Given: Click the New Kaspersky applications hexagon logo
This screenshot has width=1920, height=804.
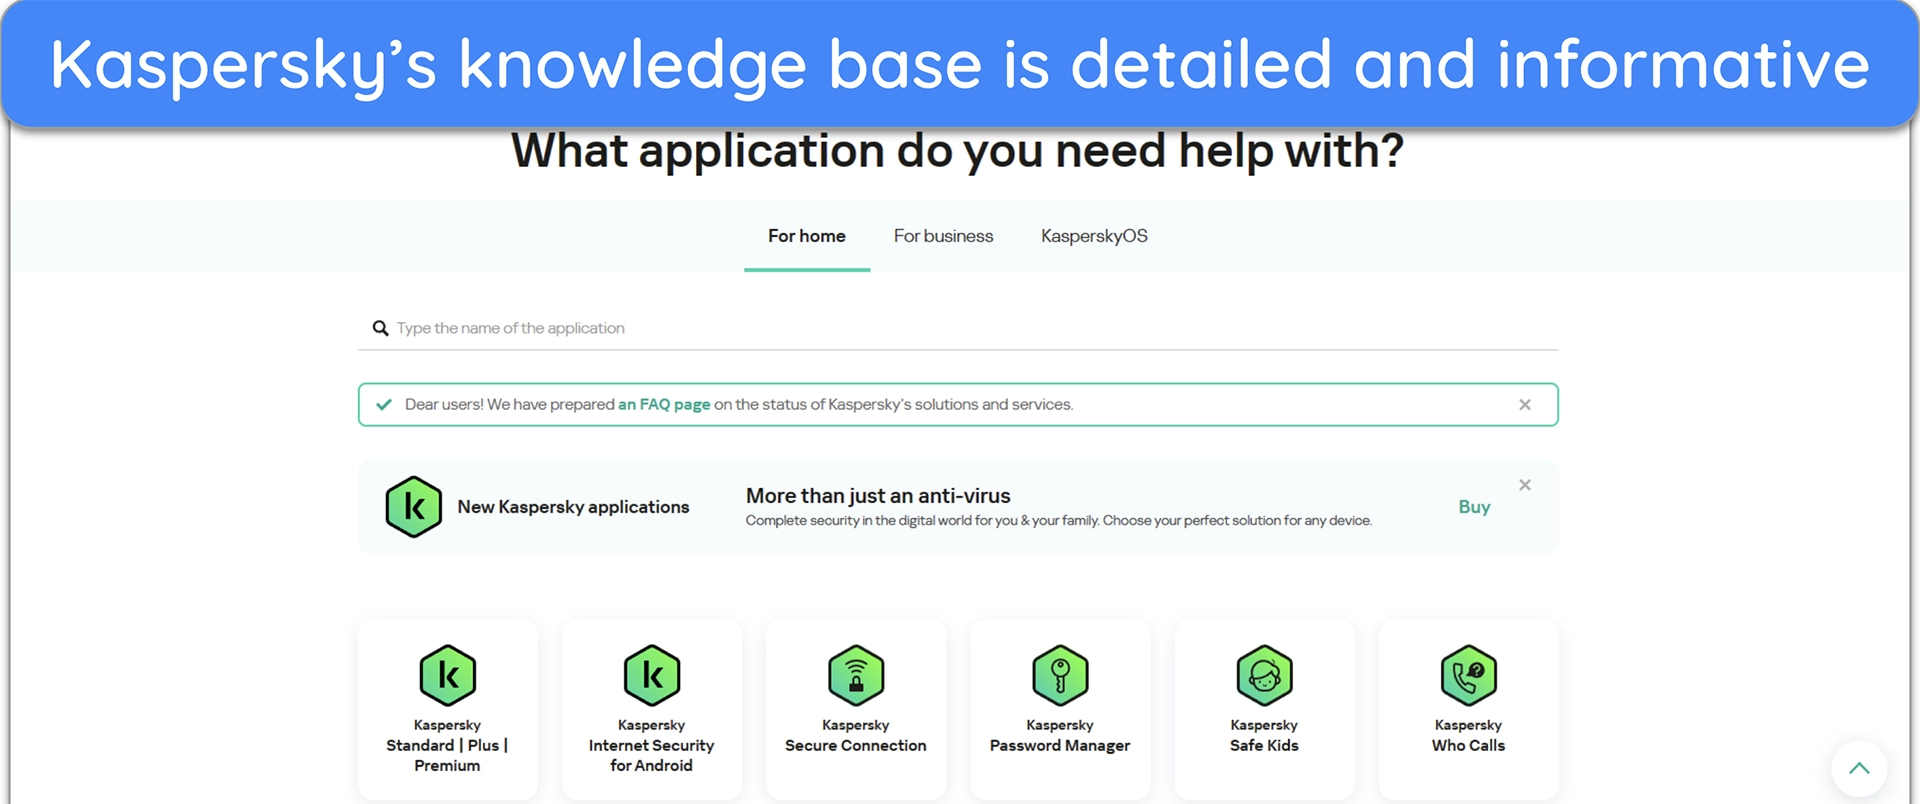Looking at the screenshot, I should click(x=413, y=507).
